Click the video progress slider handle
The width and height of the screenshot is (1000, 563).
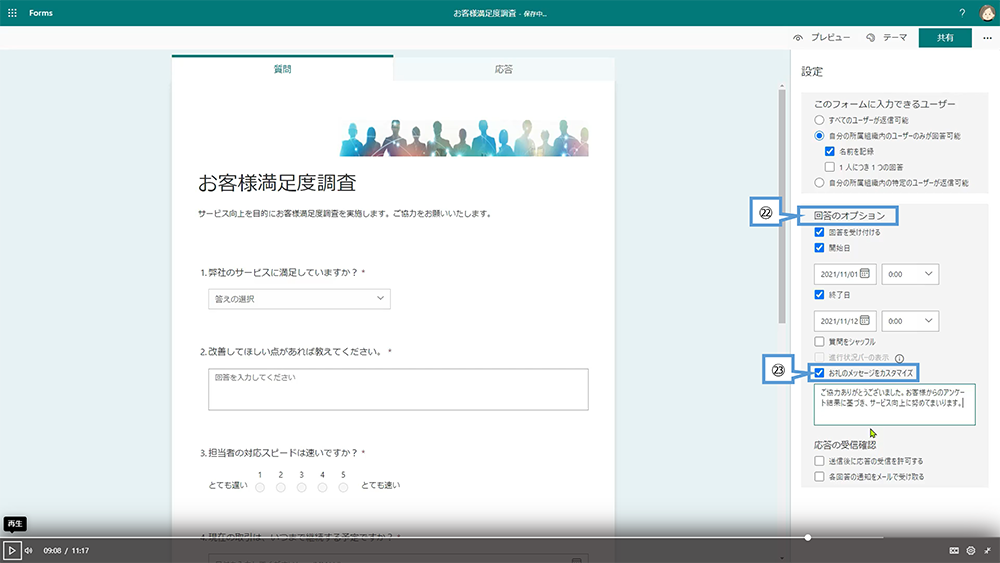pos(807,537)
